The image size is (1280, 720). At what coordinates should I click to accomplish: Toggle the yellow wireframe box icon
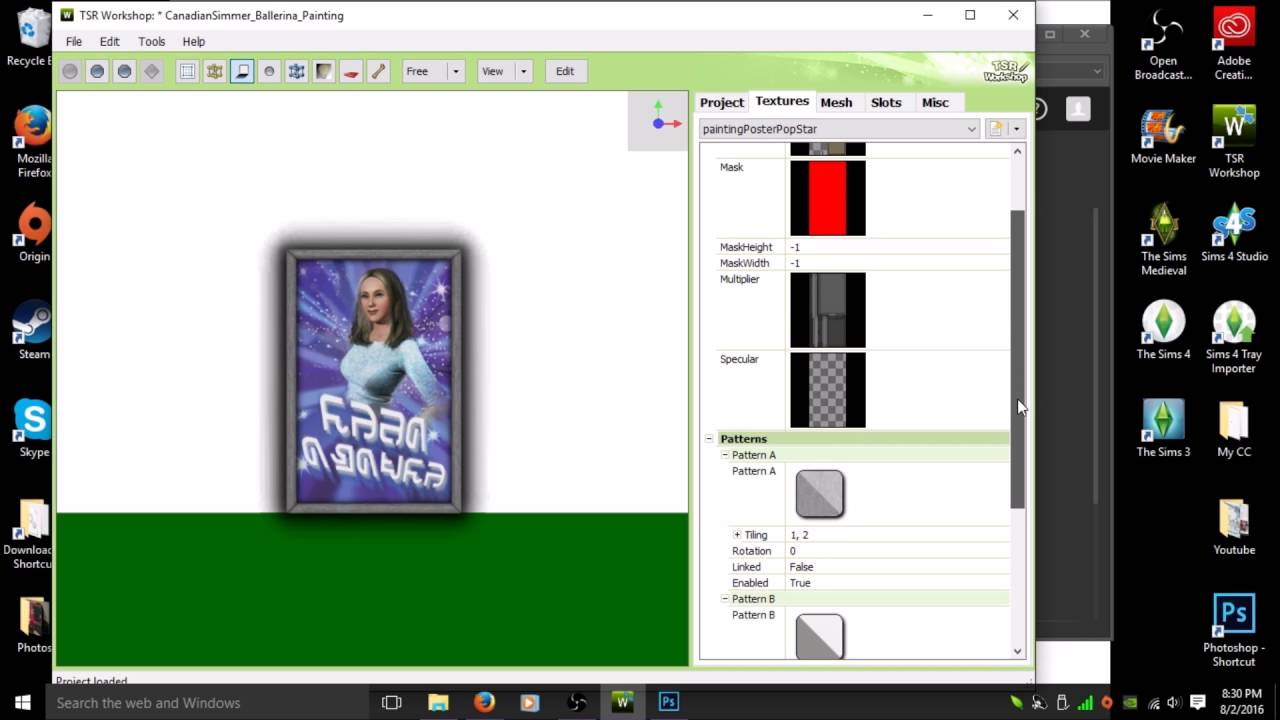(x=214, y=71)
